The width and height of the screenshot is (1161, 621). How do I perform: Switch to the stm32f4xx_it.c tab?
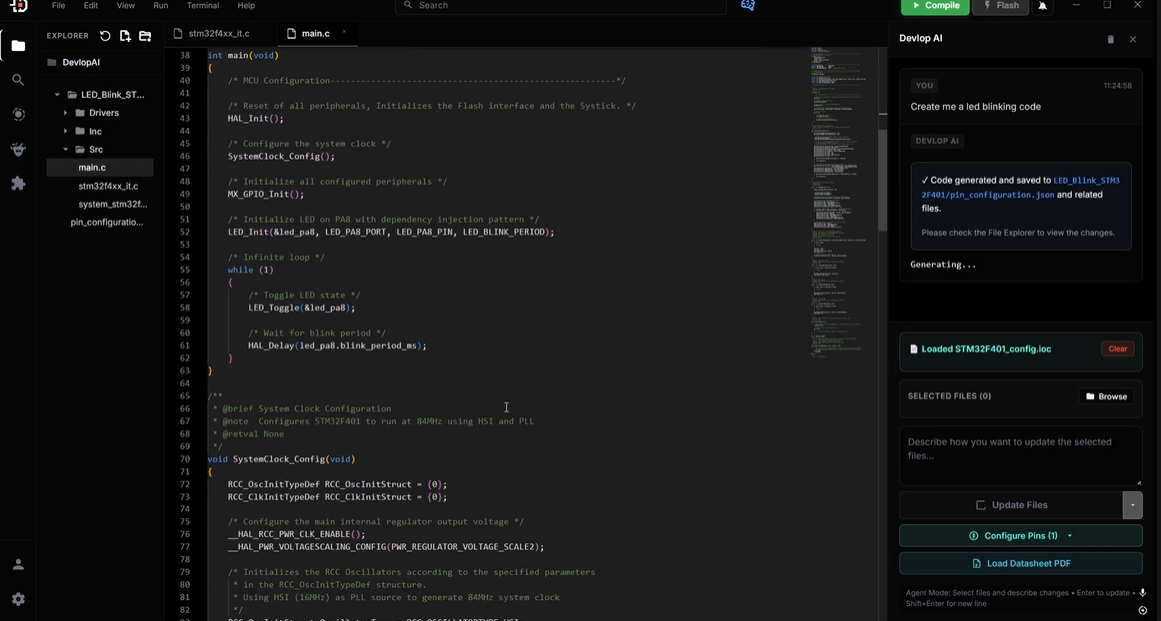pyautogui.click(x=218, y=33)
